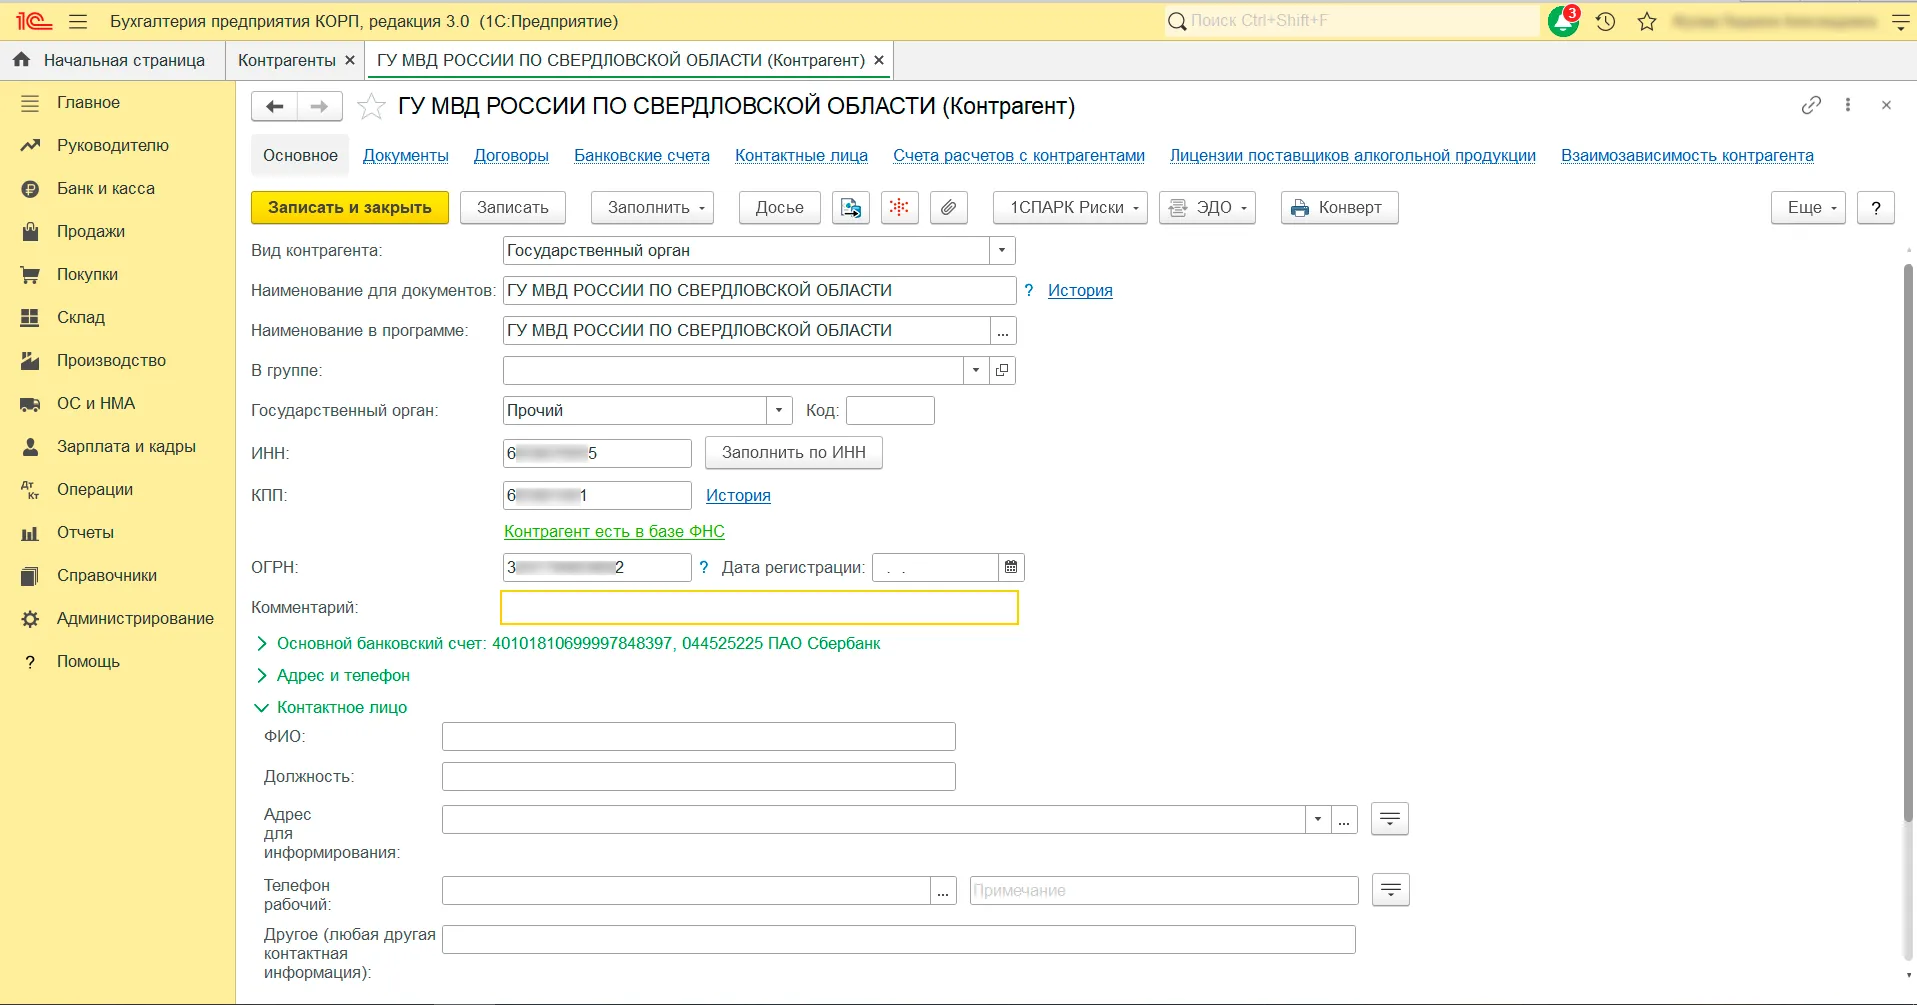
Task: Click into the Комментарий input field
Action: pos(759,607)
